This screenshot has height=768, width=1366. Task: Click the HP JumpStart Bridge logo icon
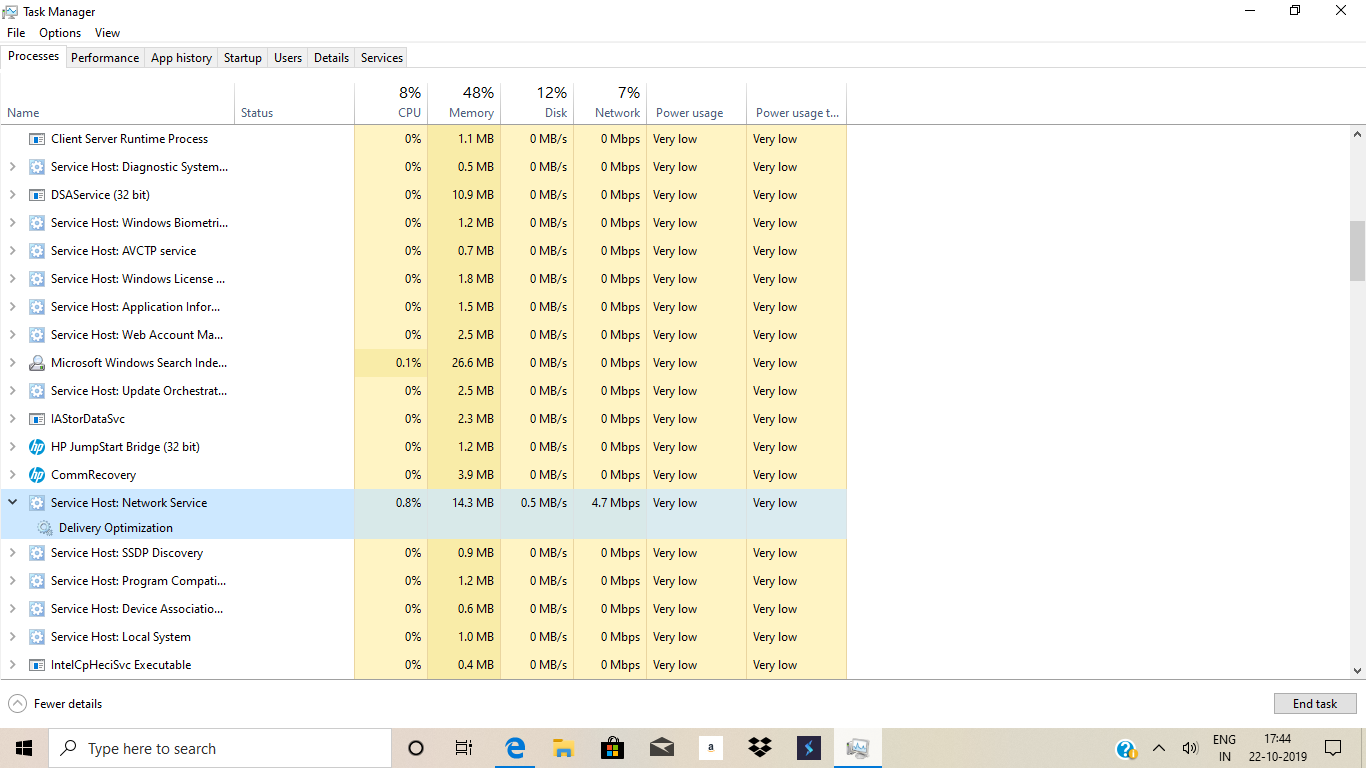(37, 447)
